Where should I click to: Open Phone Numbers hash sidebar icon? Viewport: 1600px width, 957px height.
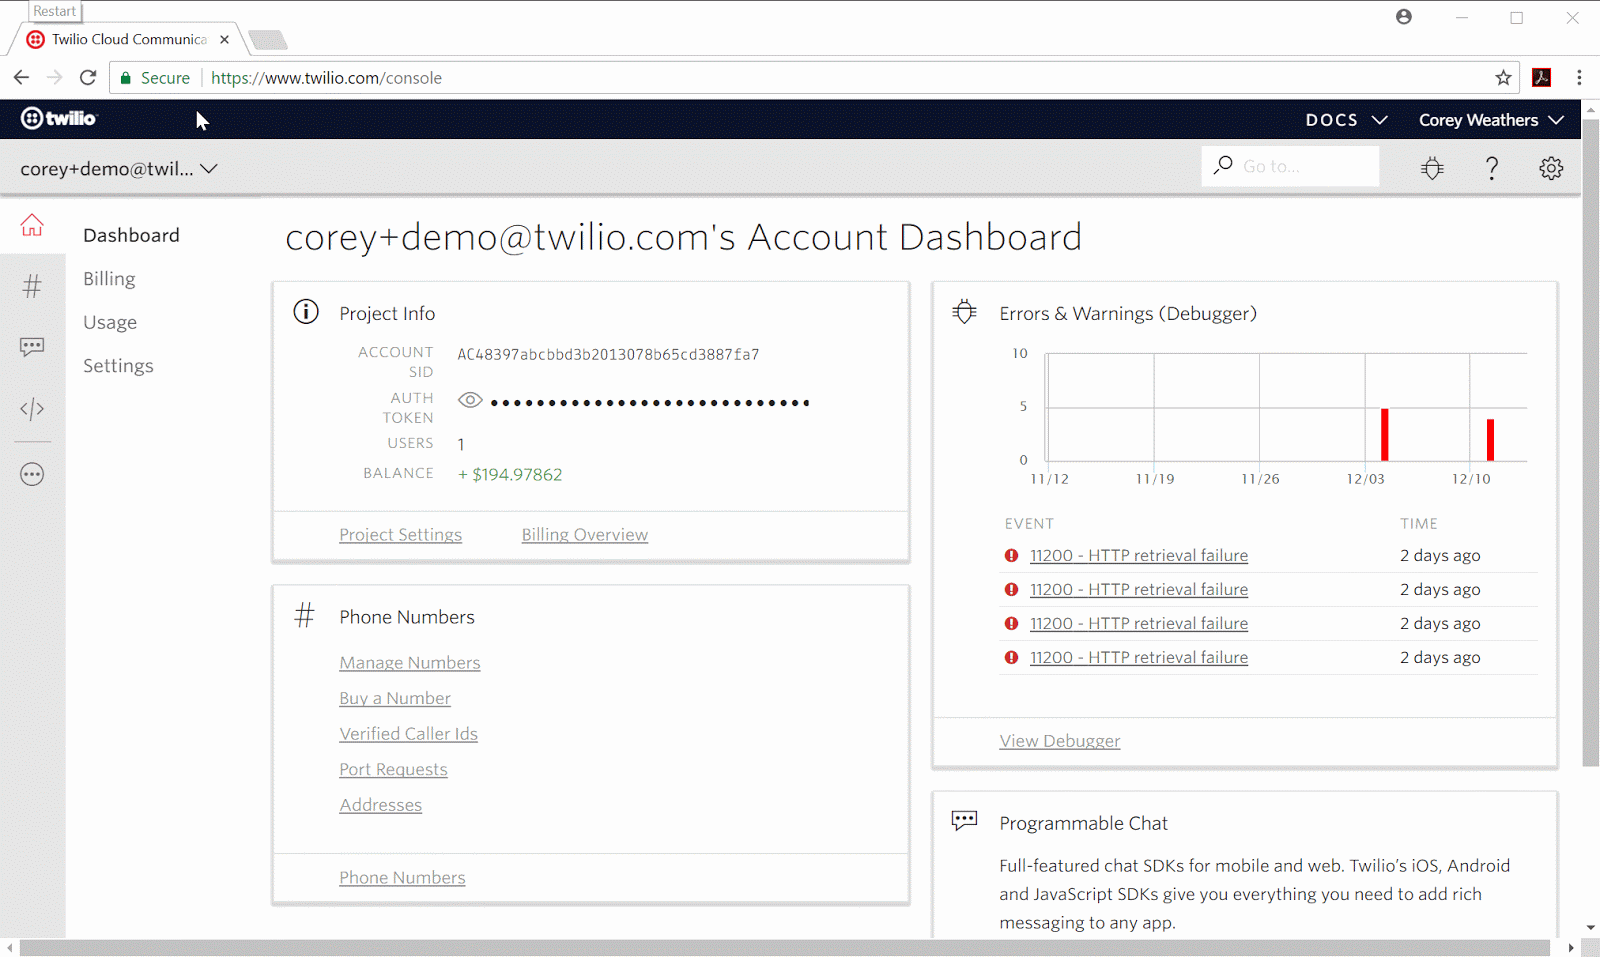32,287
